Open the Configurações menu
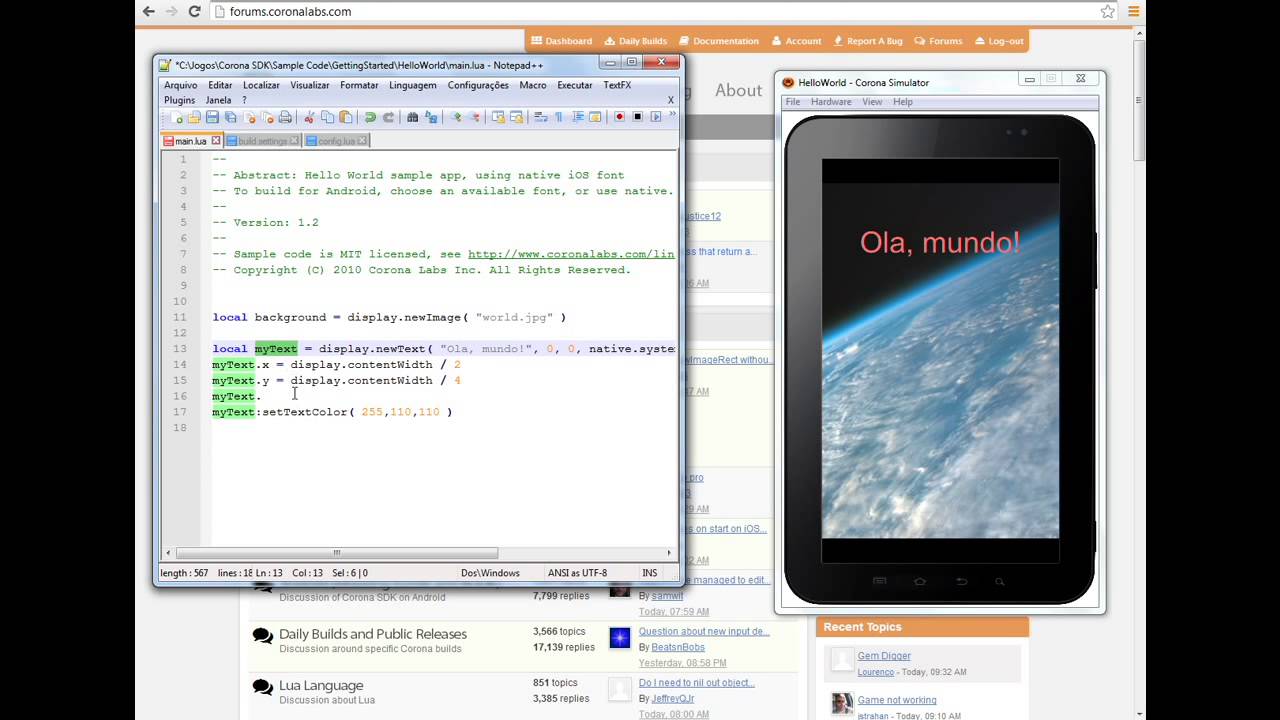This screenshot has height=720, width=1280. 478,85
